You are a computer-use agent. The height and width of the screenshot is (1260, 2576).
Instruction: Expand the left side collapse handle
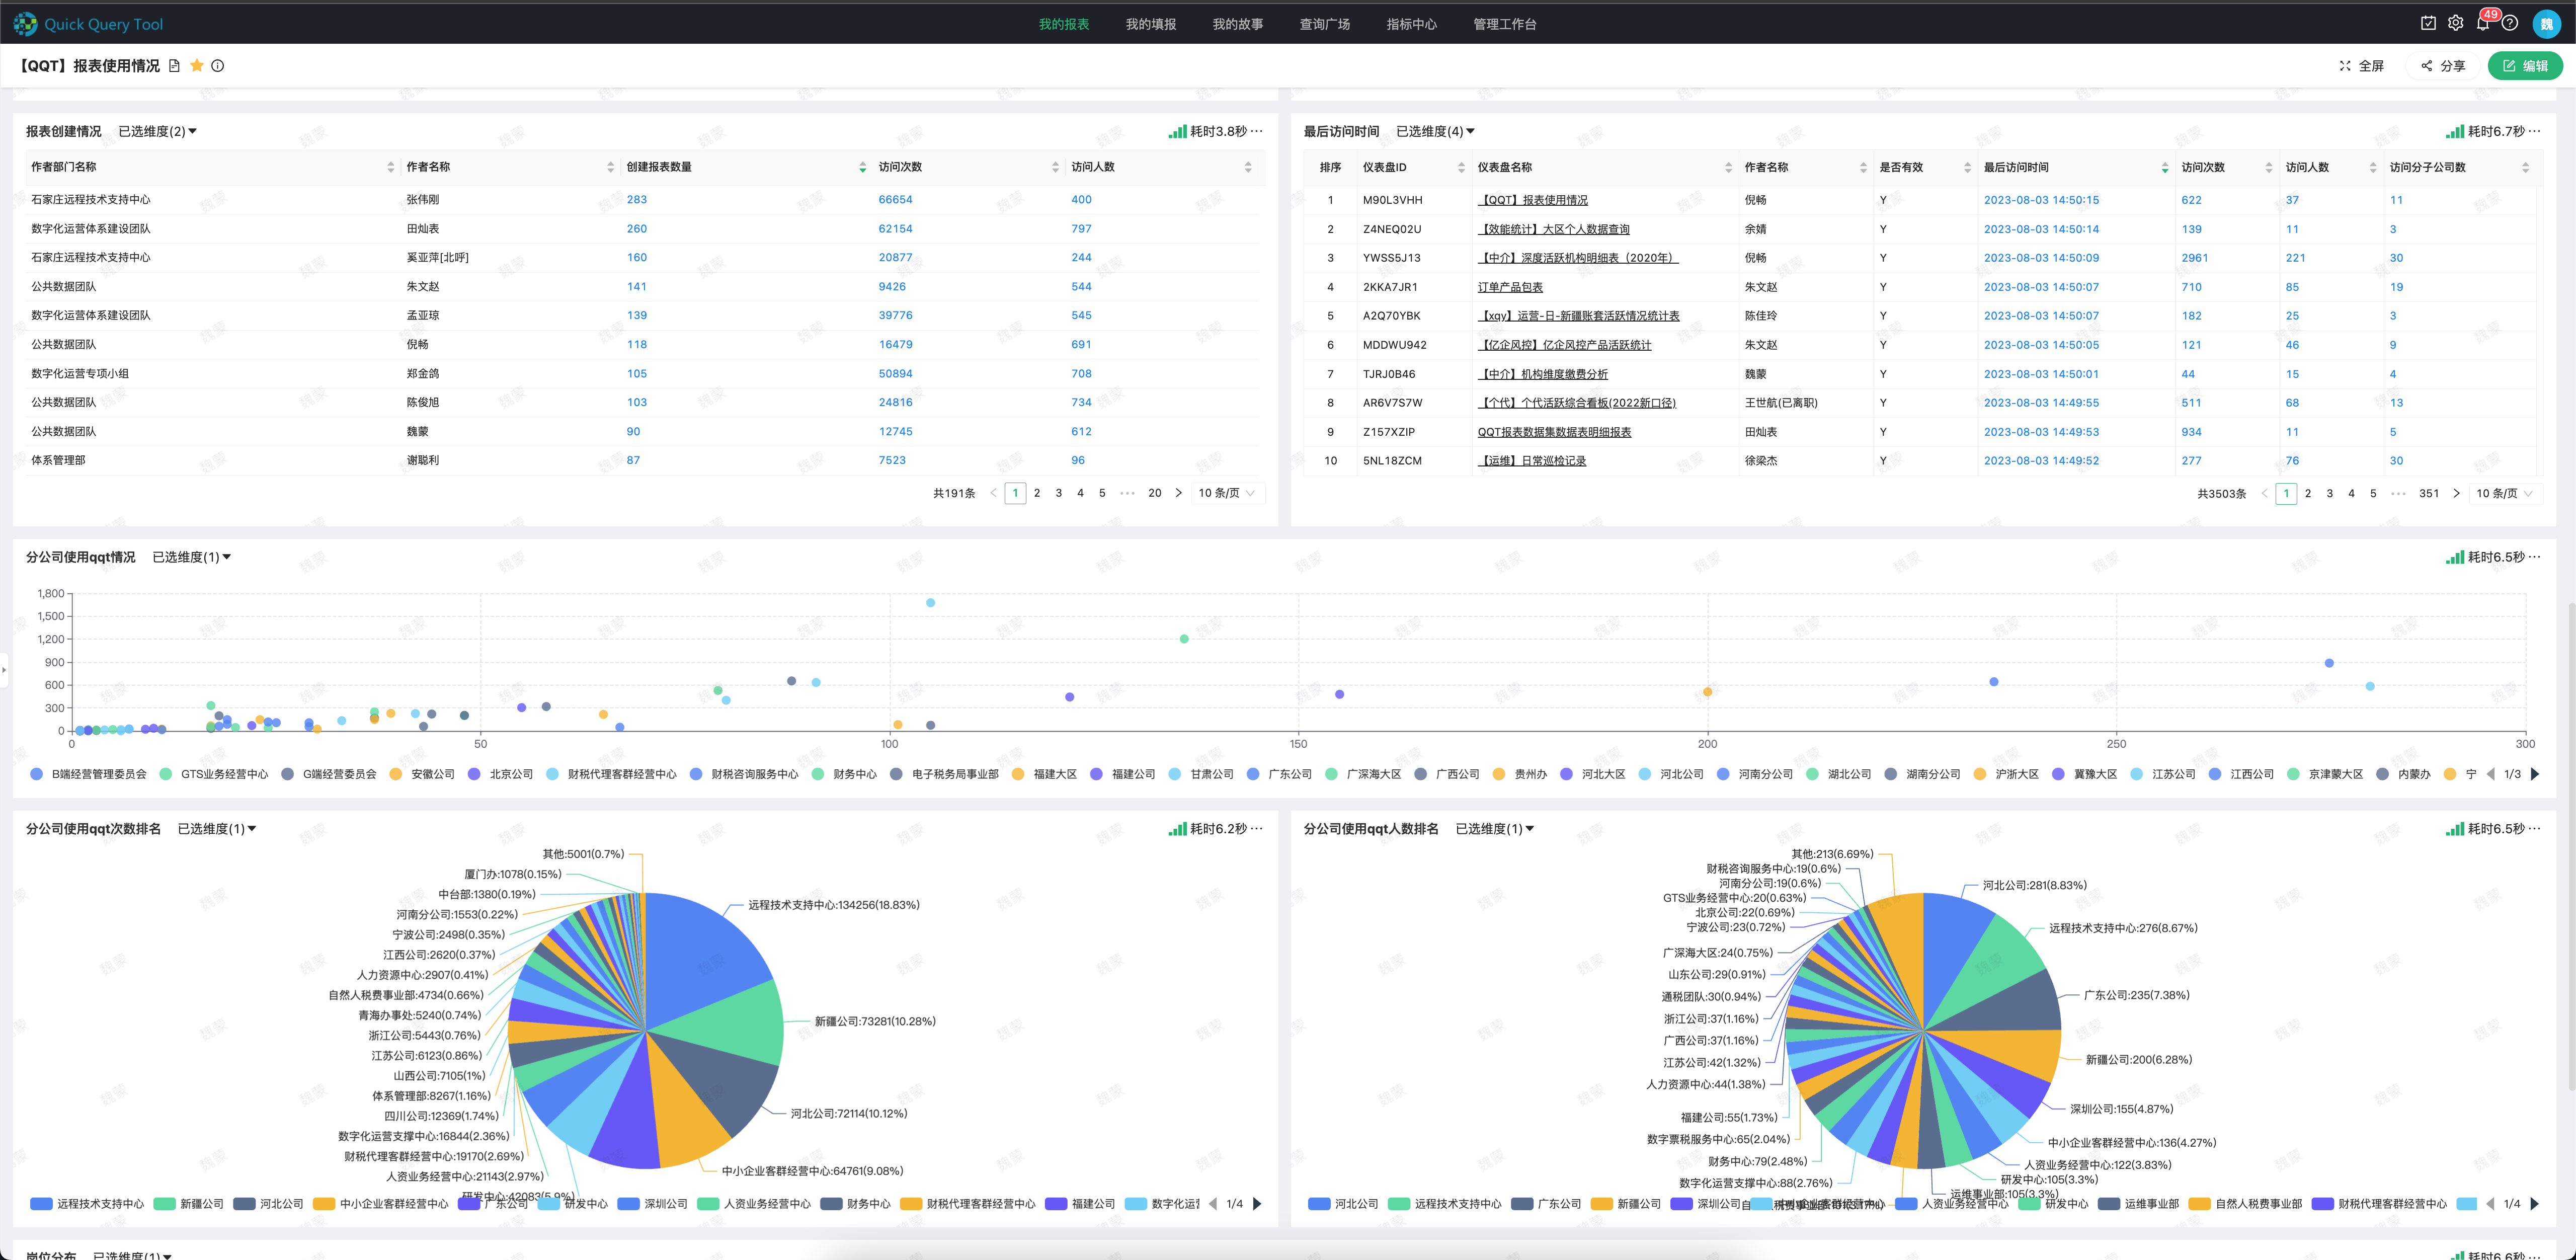[4, 670]
